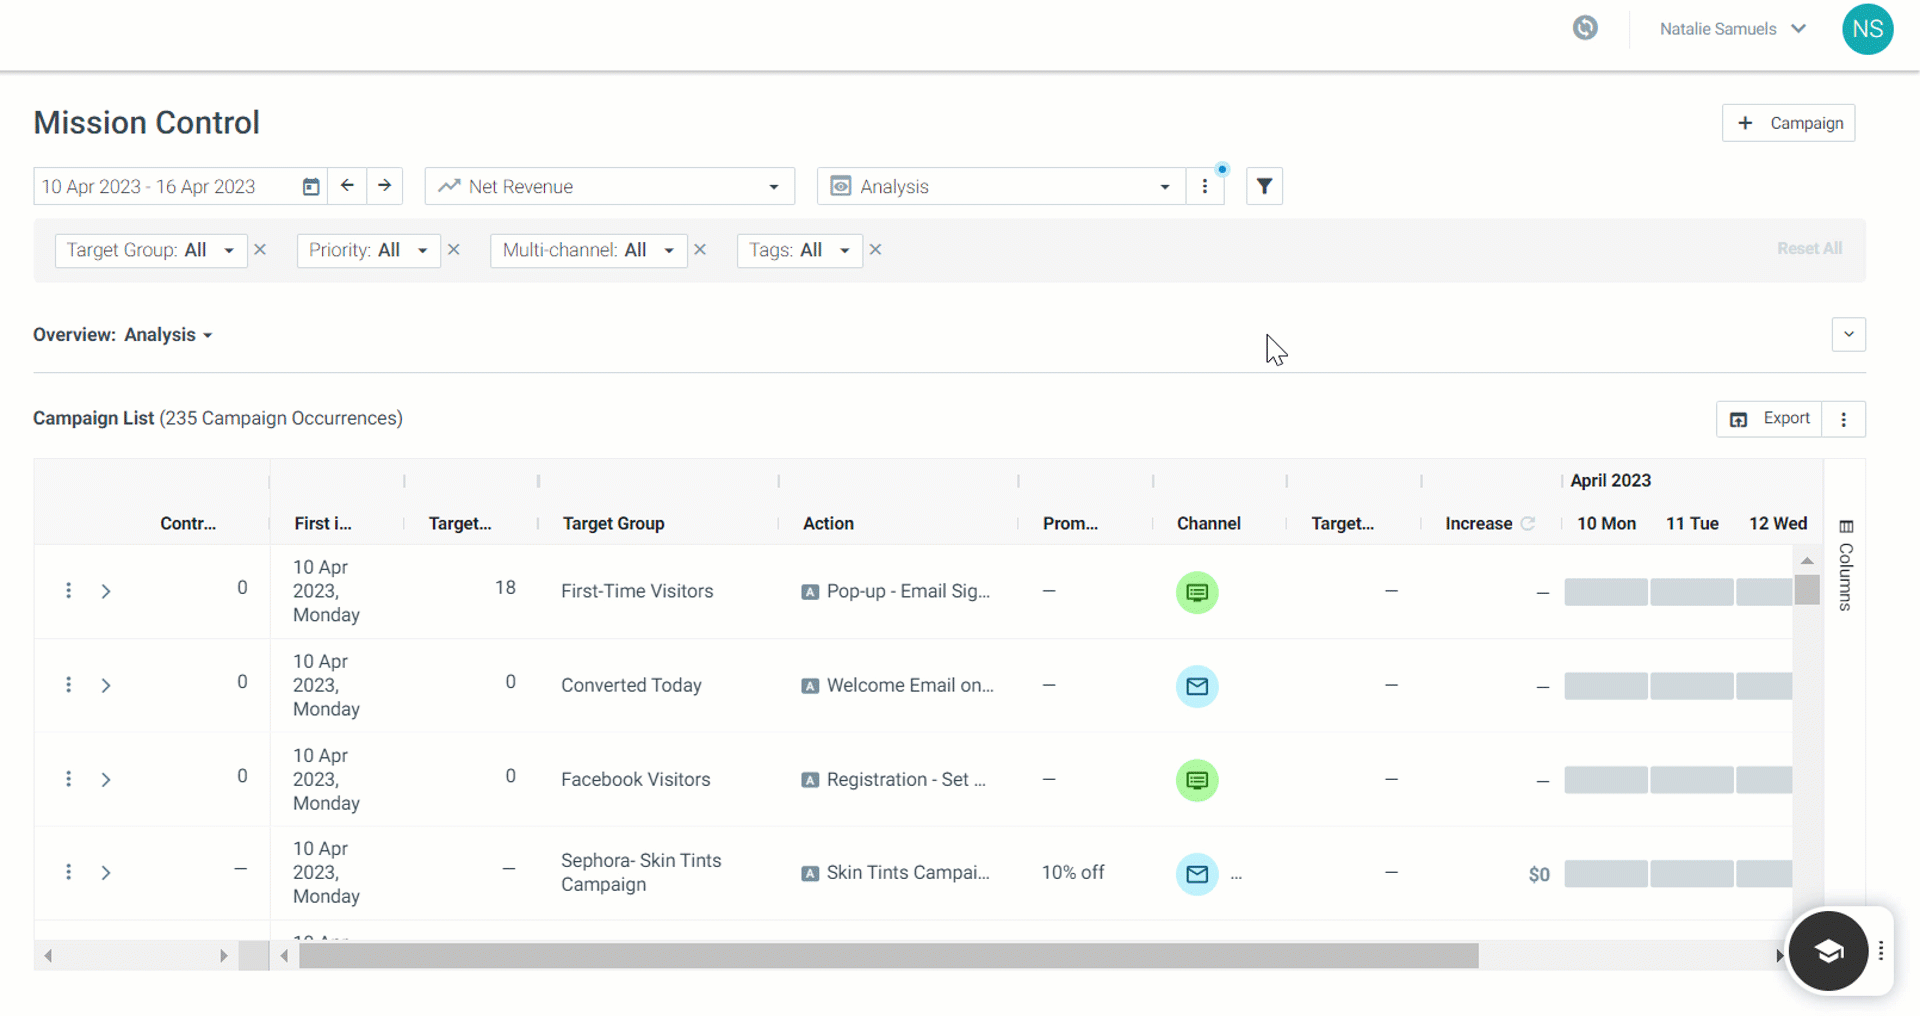1920x1016 pixels.
Task: Click the horizontal scrollbar of campaign table
Action: 888,956
